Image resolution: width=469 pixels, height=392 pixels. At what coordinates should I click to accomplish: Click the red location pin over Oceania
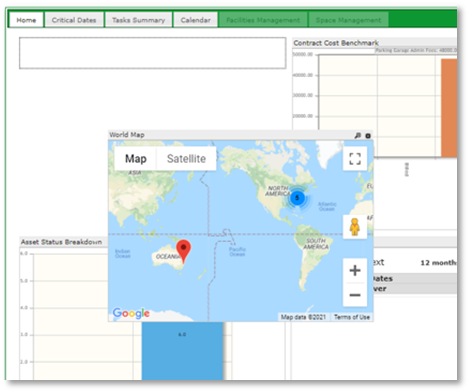[183, 251]
